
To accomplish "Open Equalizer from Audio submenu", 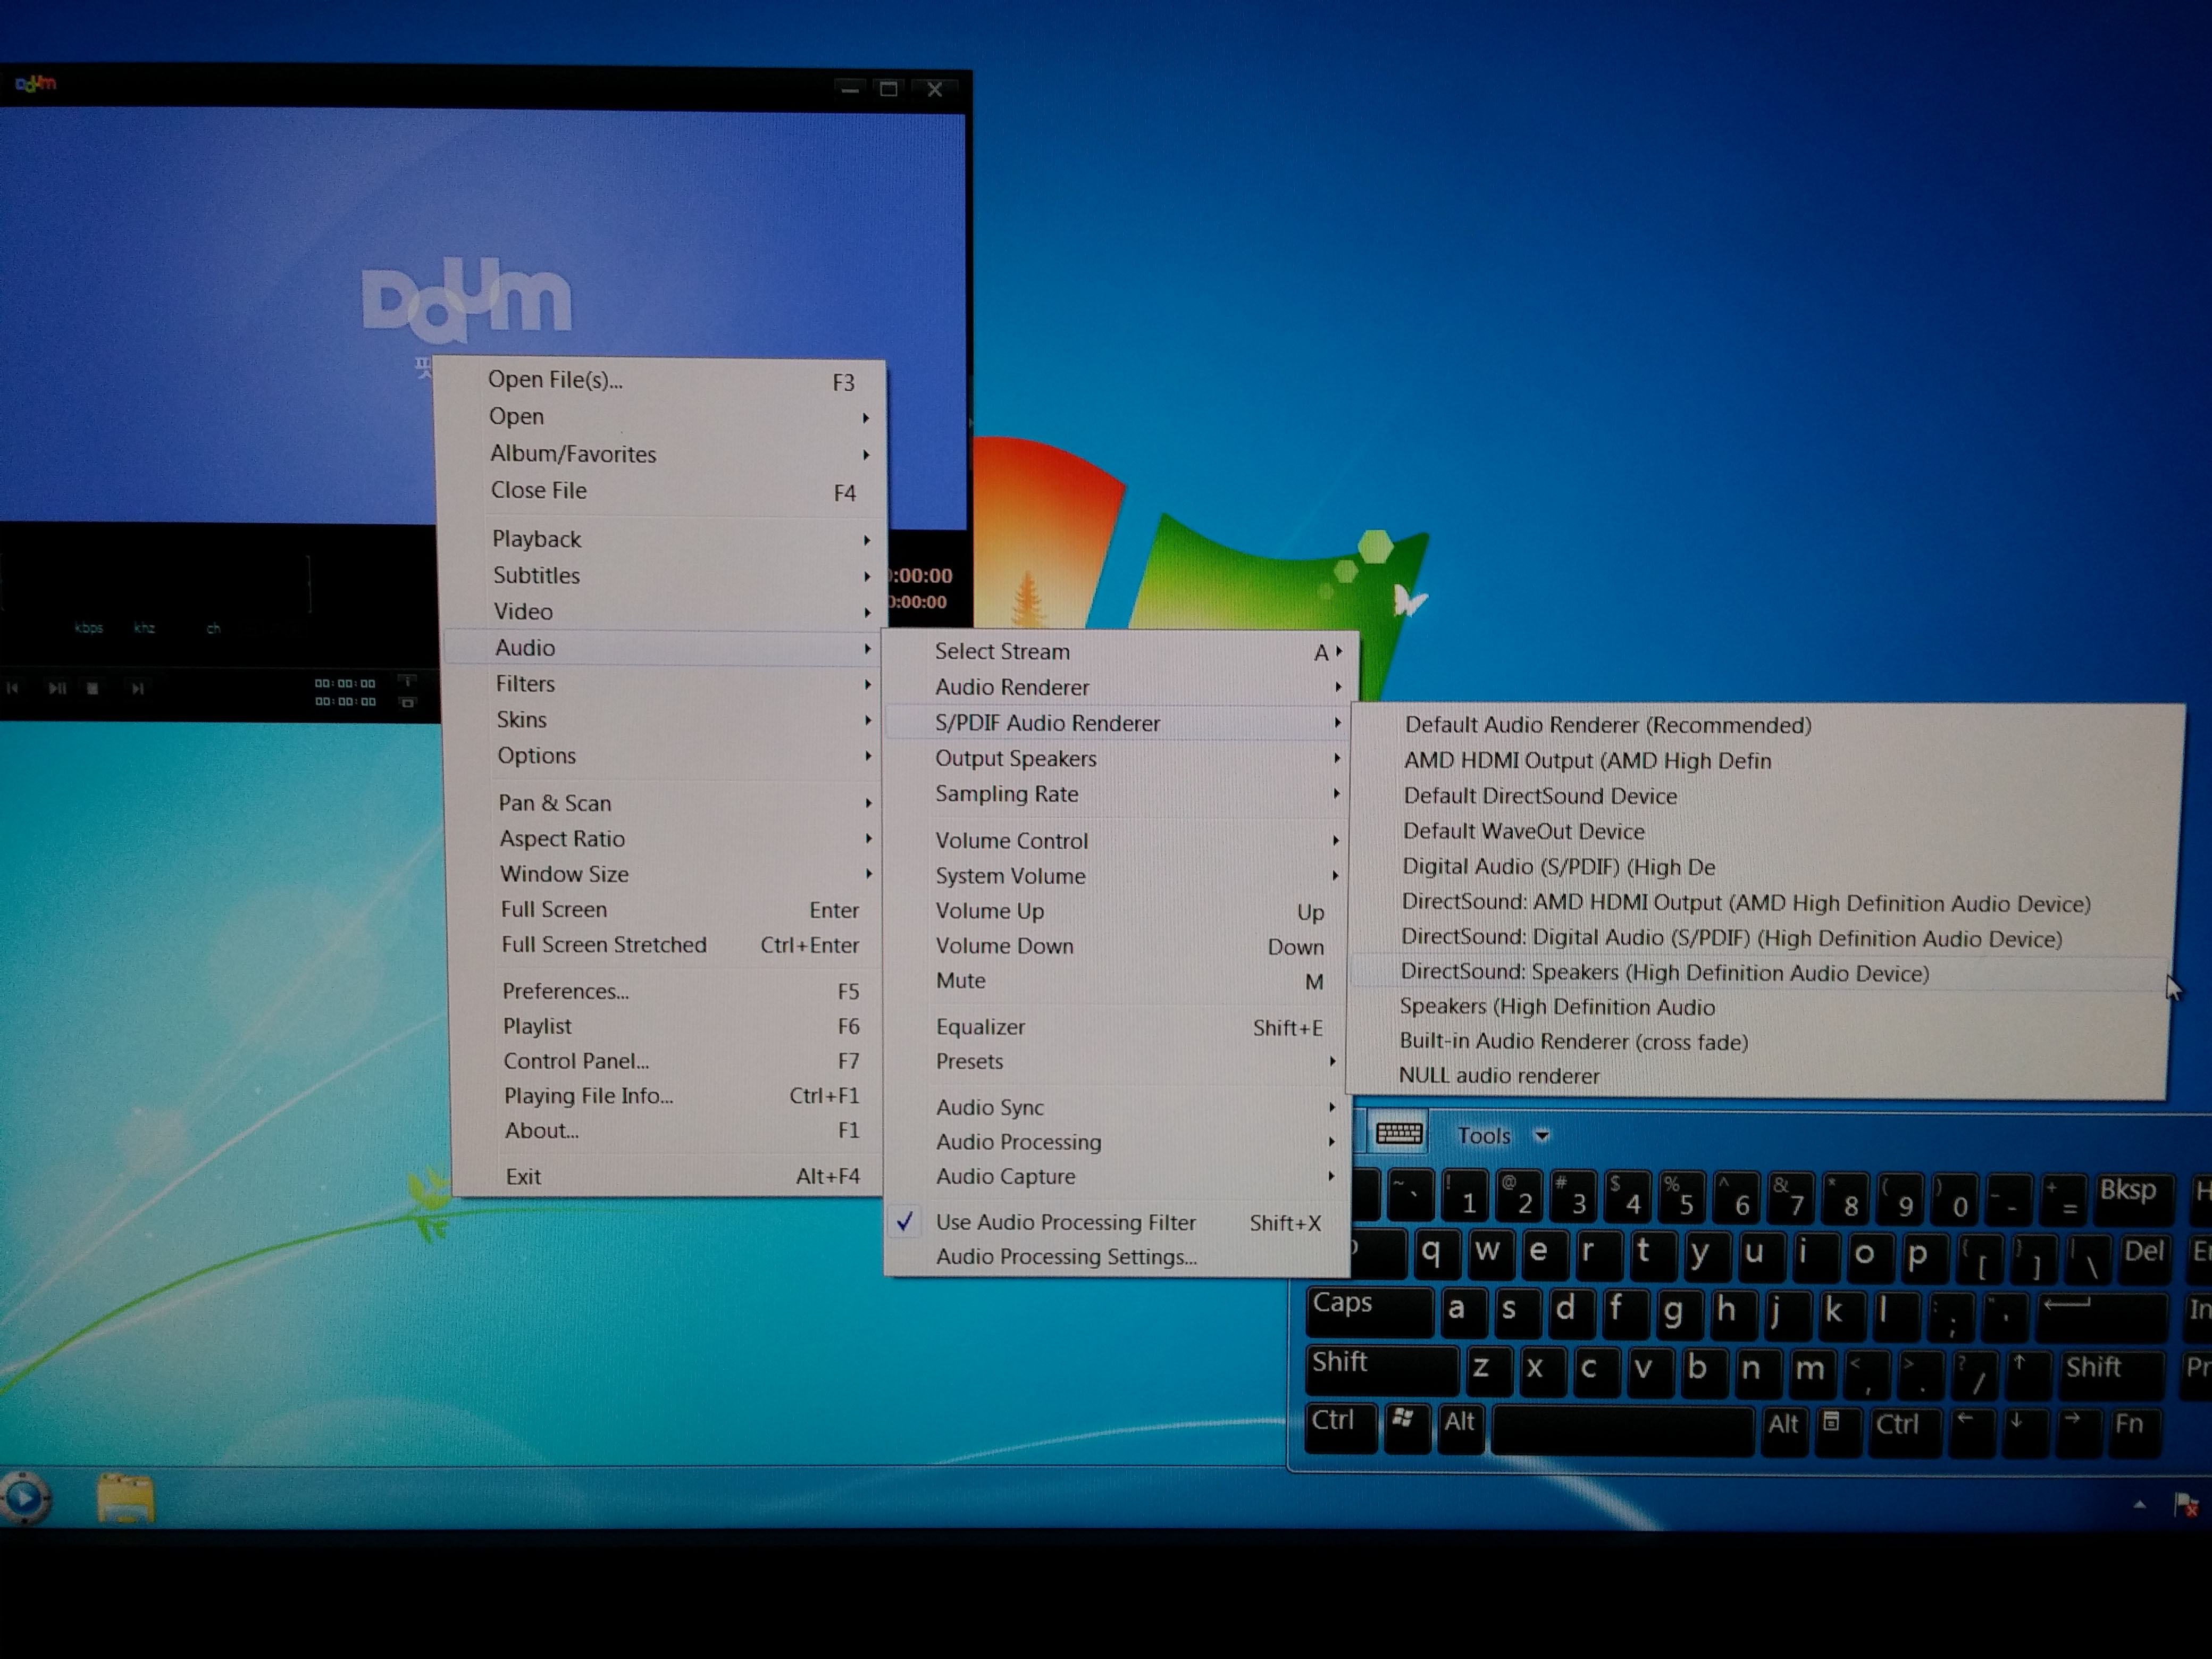I will (1117, 1027).
